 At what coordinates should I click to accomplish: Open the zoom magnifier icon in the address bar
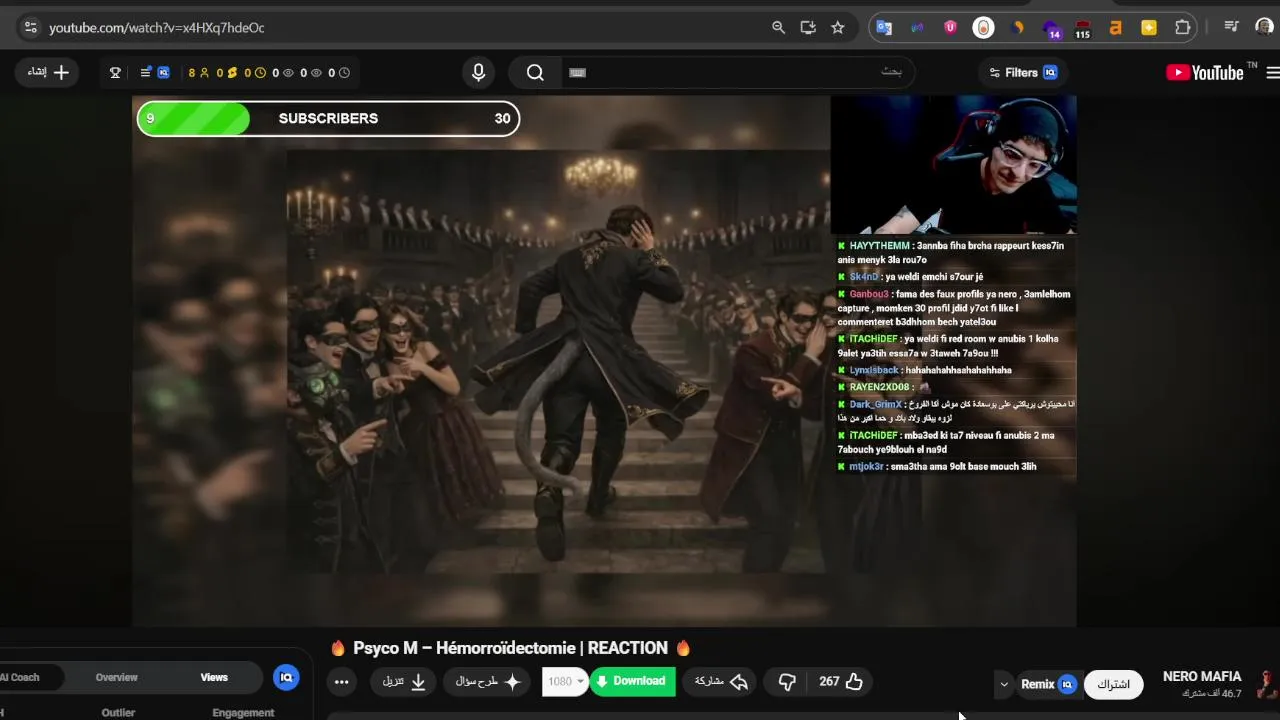[x=778, y=28]
